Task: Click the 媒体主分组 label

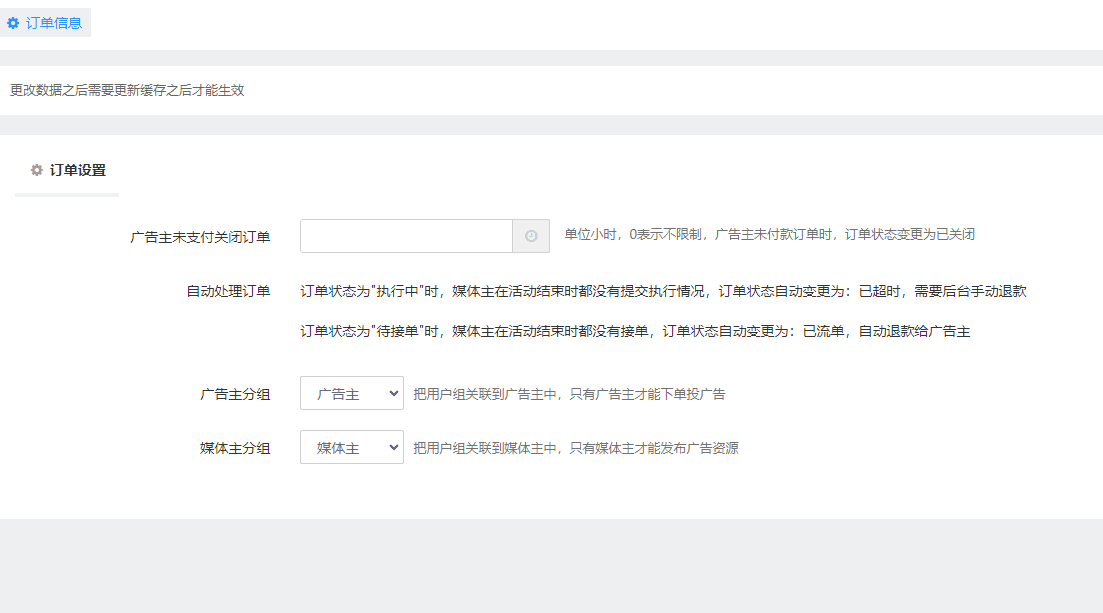Action: pos(235,448)
